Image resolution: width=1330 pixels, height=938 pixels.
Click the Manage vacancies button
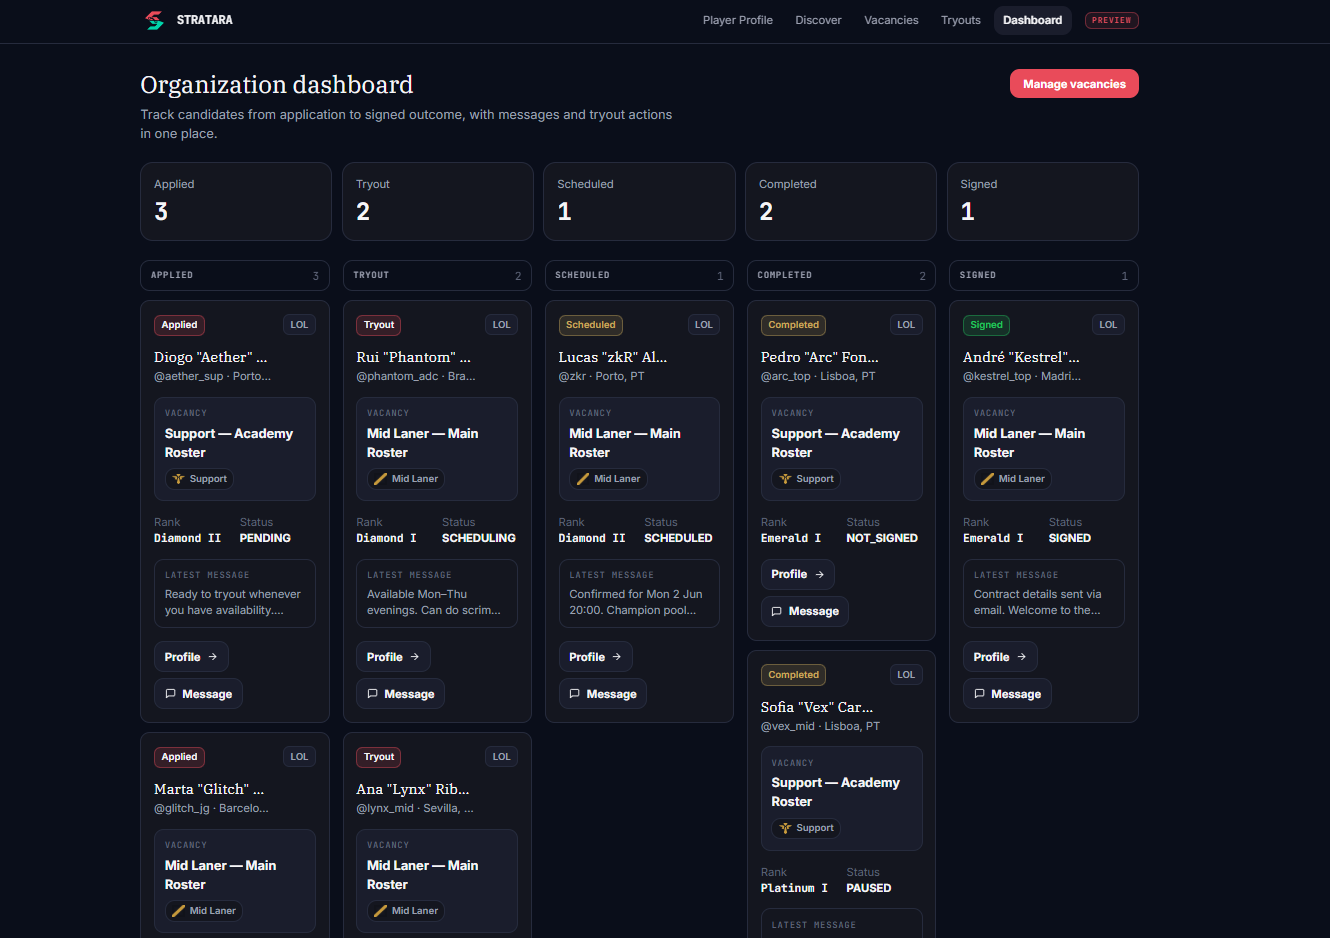(x=1074, y=84)
